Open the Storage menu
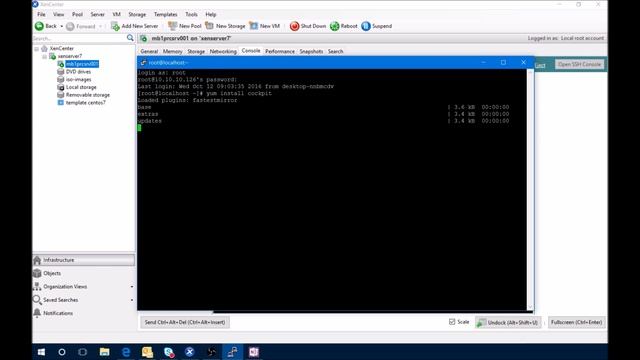The height and width of the screenshot is (360, 640). 137,14
